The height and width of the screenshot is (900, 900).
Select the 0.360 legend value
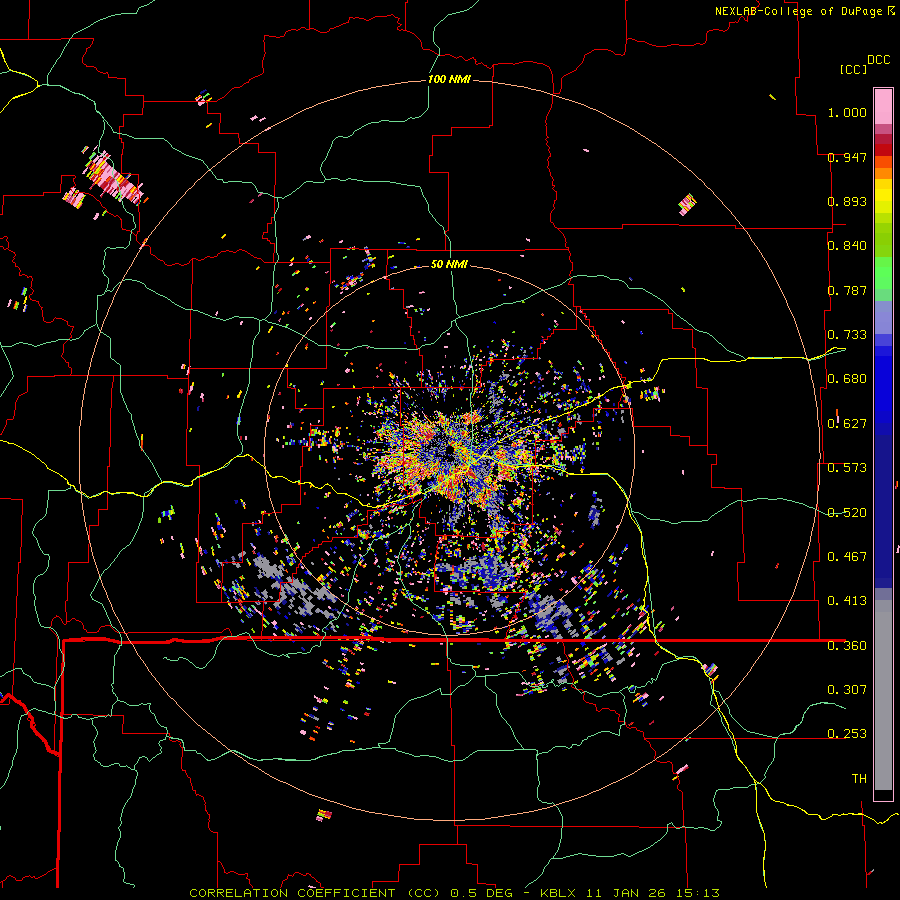pyautogui.click(x=847, y=646)
